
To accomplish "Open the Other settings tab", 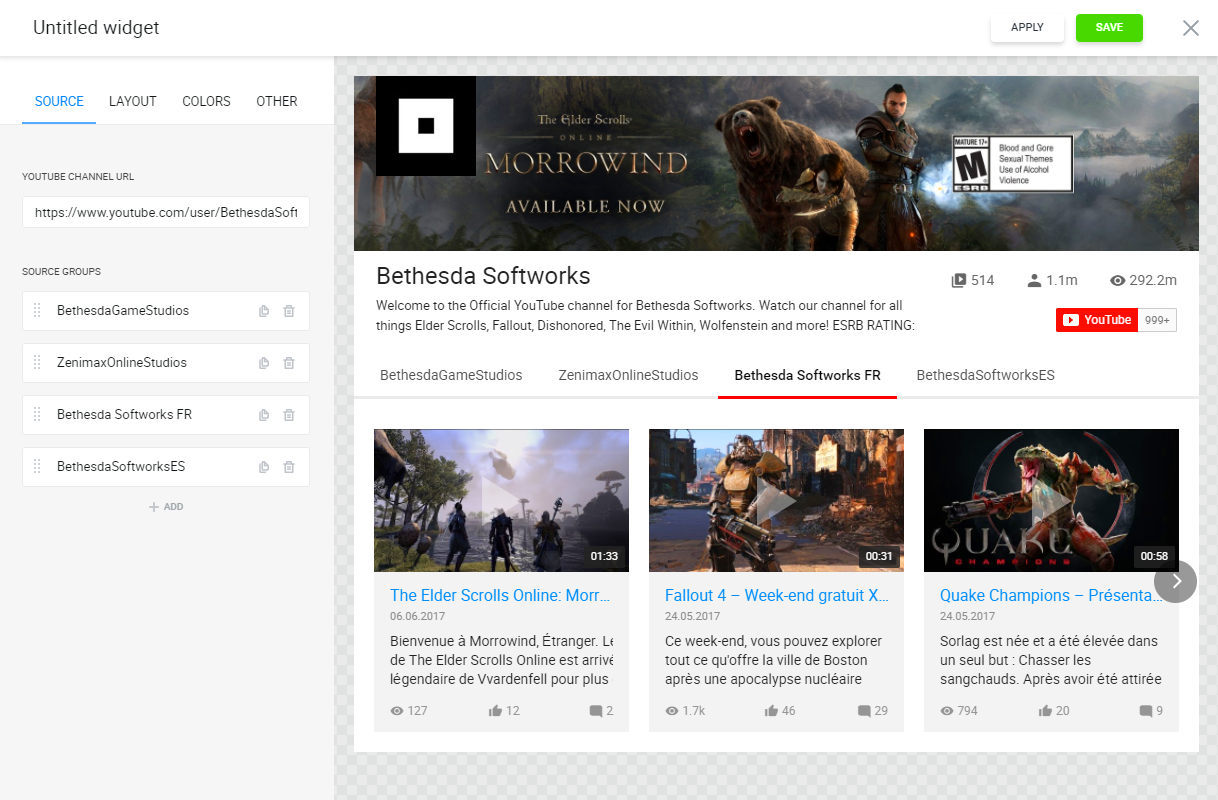I will (277, 101).
